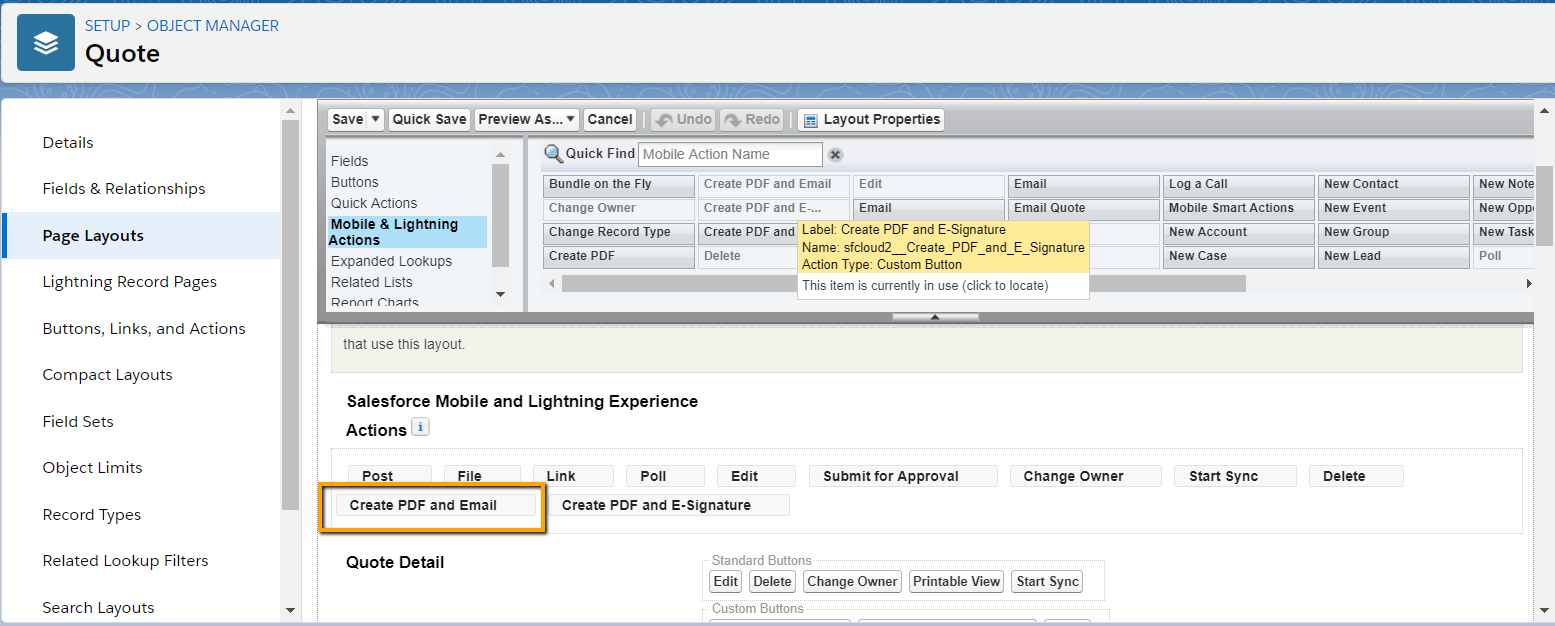Click the Setup breadcrumb link

click(107, 26)
